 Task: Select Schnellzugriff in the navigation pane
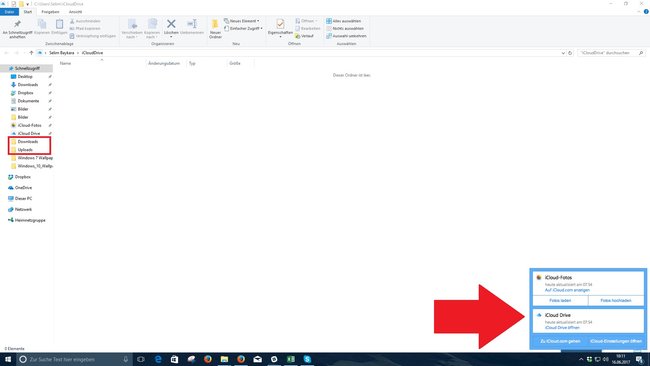27,68
